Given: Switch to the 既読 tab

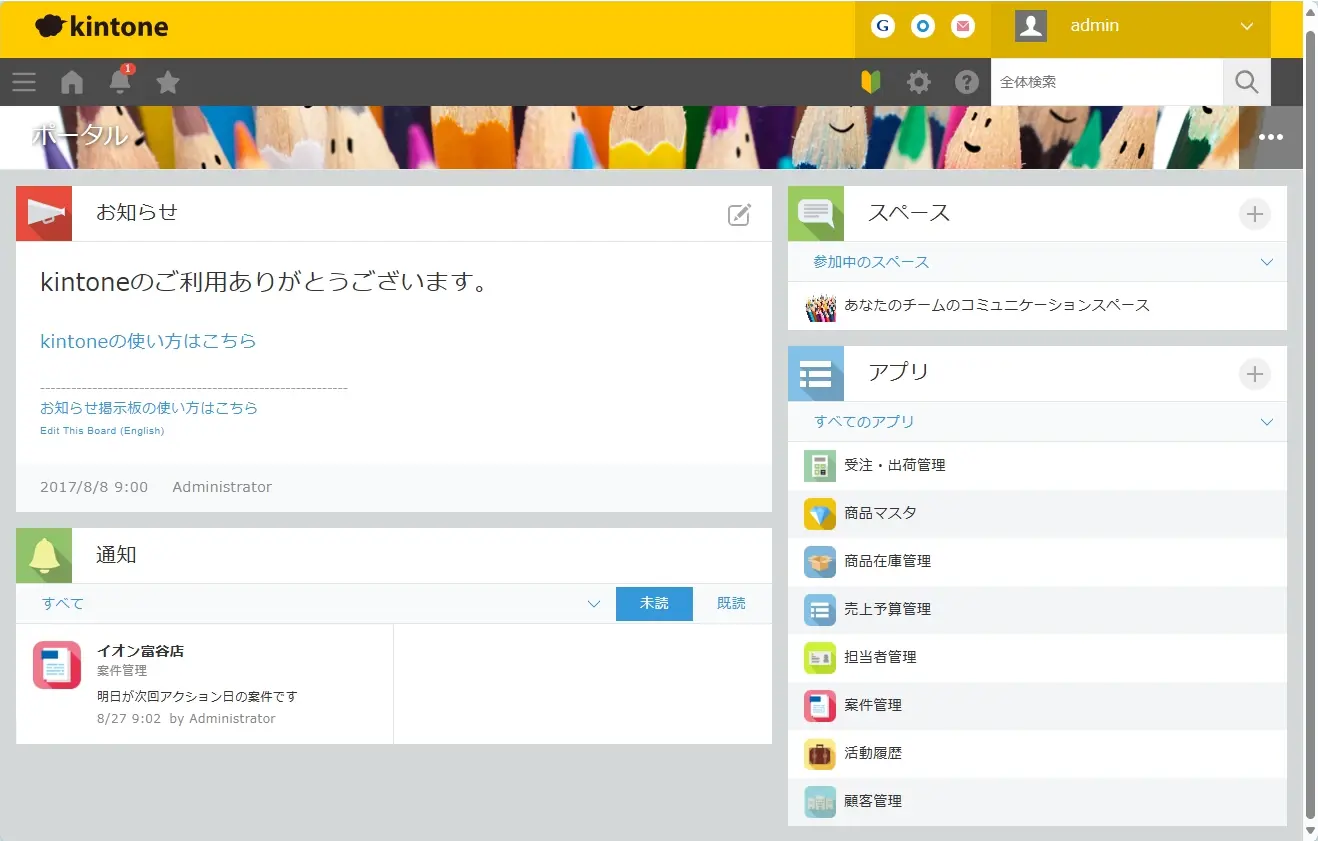Looking at the screenshot, I should pyautogui.click(x=731, y=604).
